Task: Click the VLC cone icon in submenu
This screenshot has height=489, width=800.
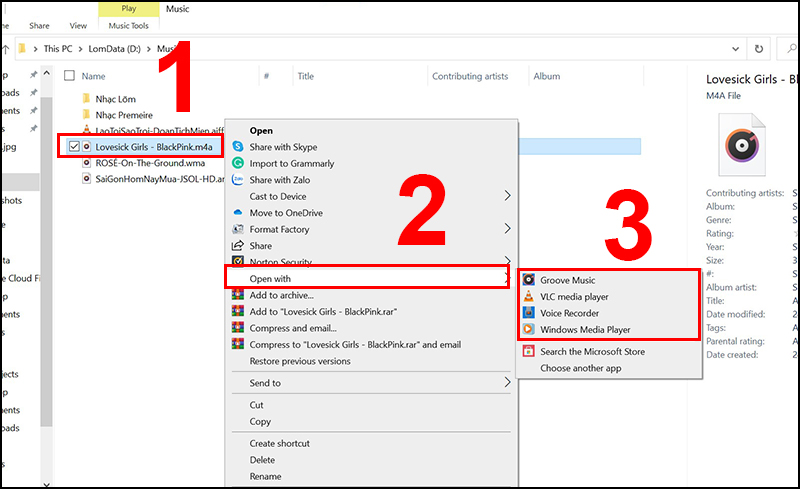Action: [529, 296]
